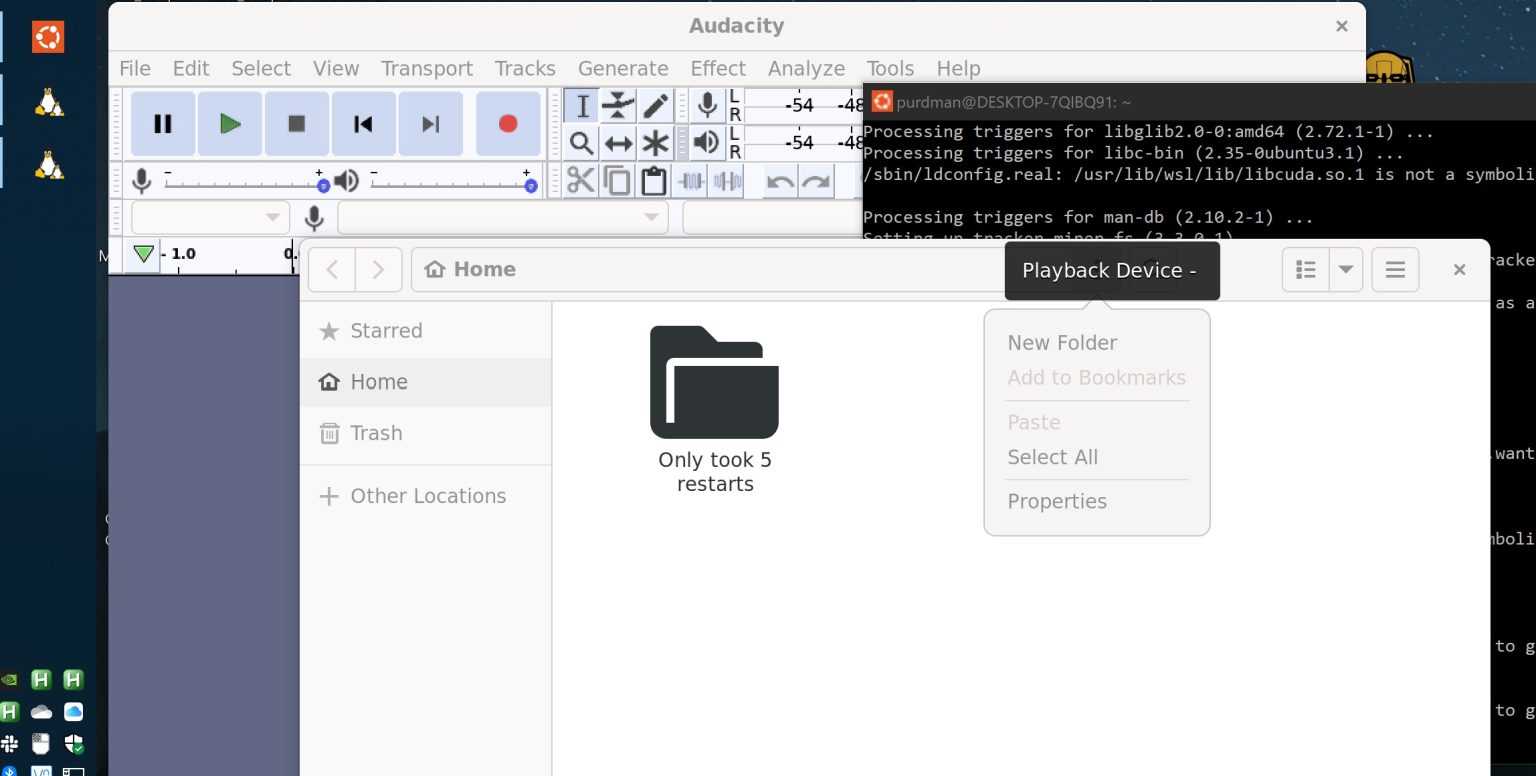The width and height of the screenshot is (1536, 776).
Task: Click the Record button in Audacity
Action: (x=508, y=124)
